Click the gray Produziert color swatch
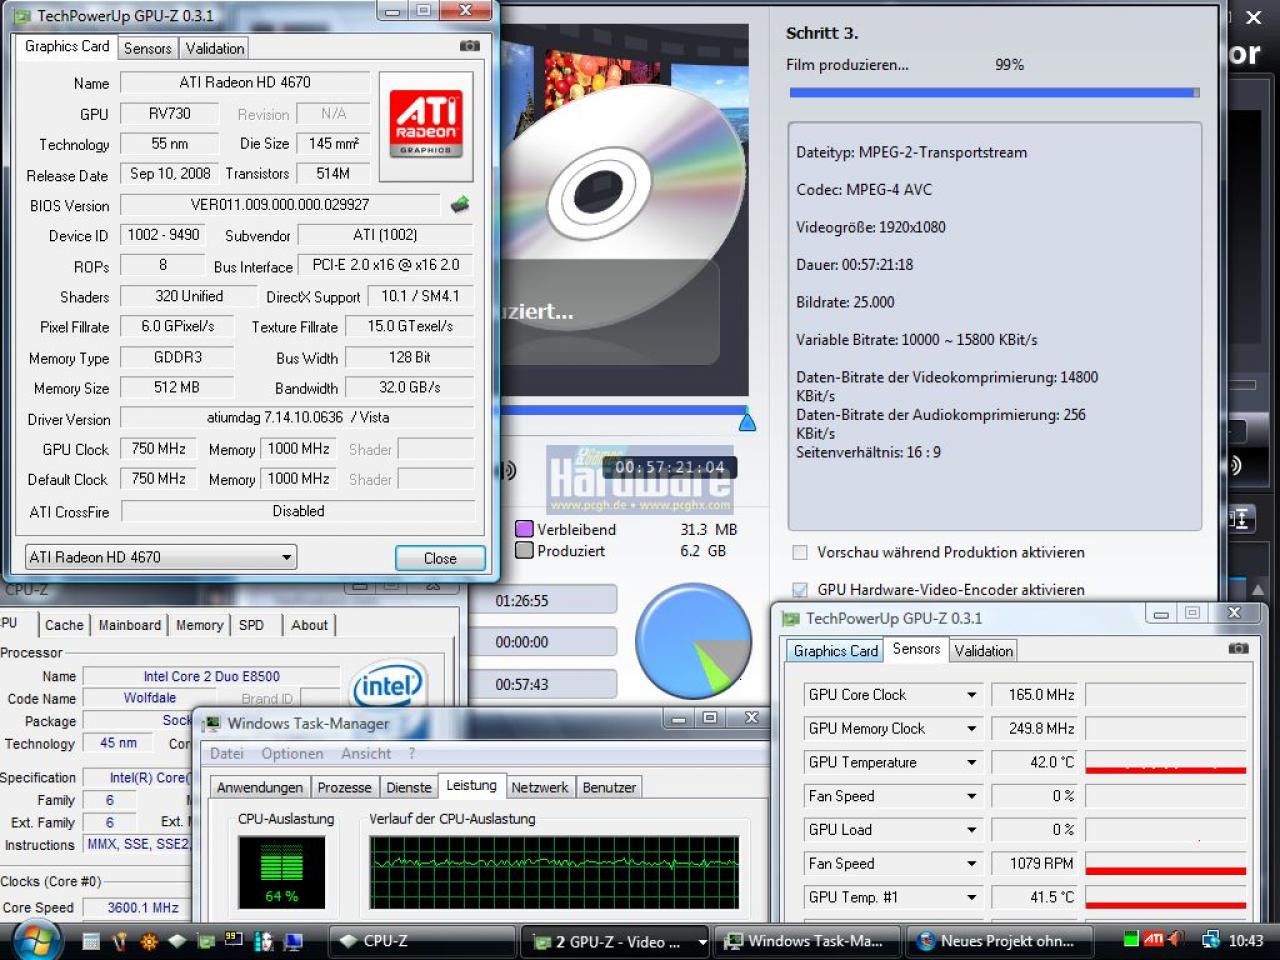The width and height of the screenshot is (1280, 960). tap(524, 550)
